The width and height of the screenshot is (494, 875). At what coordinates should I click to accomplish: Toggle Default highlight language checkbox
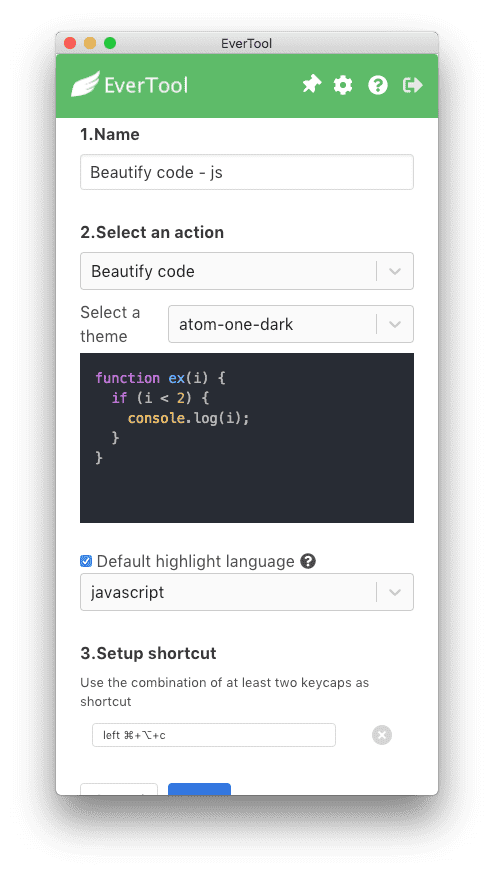tap(86, 561)
